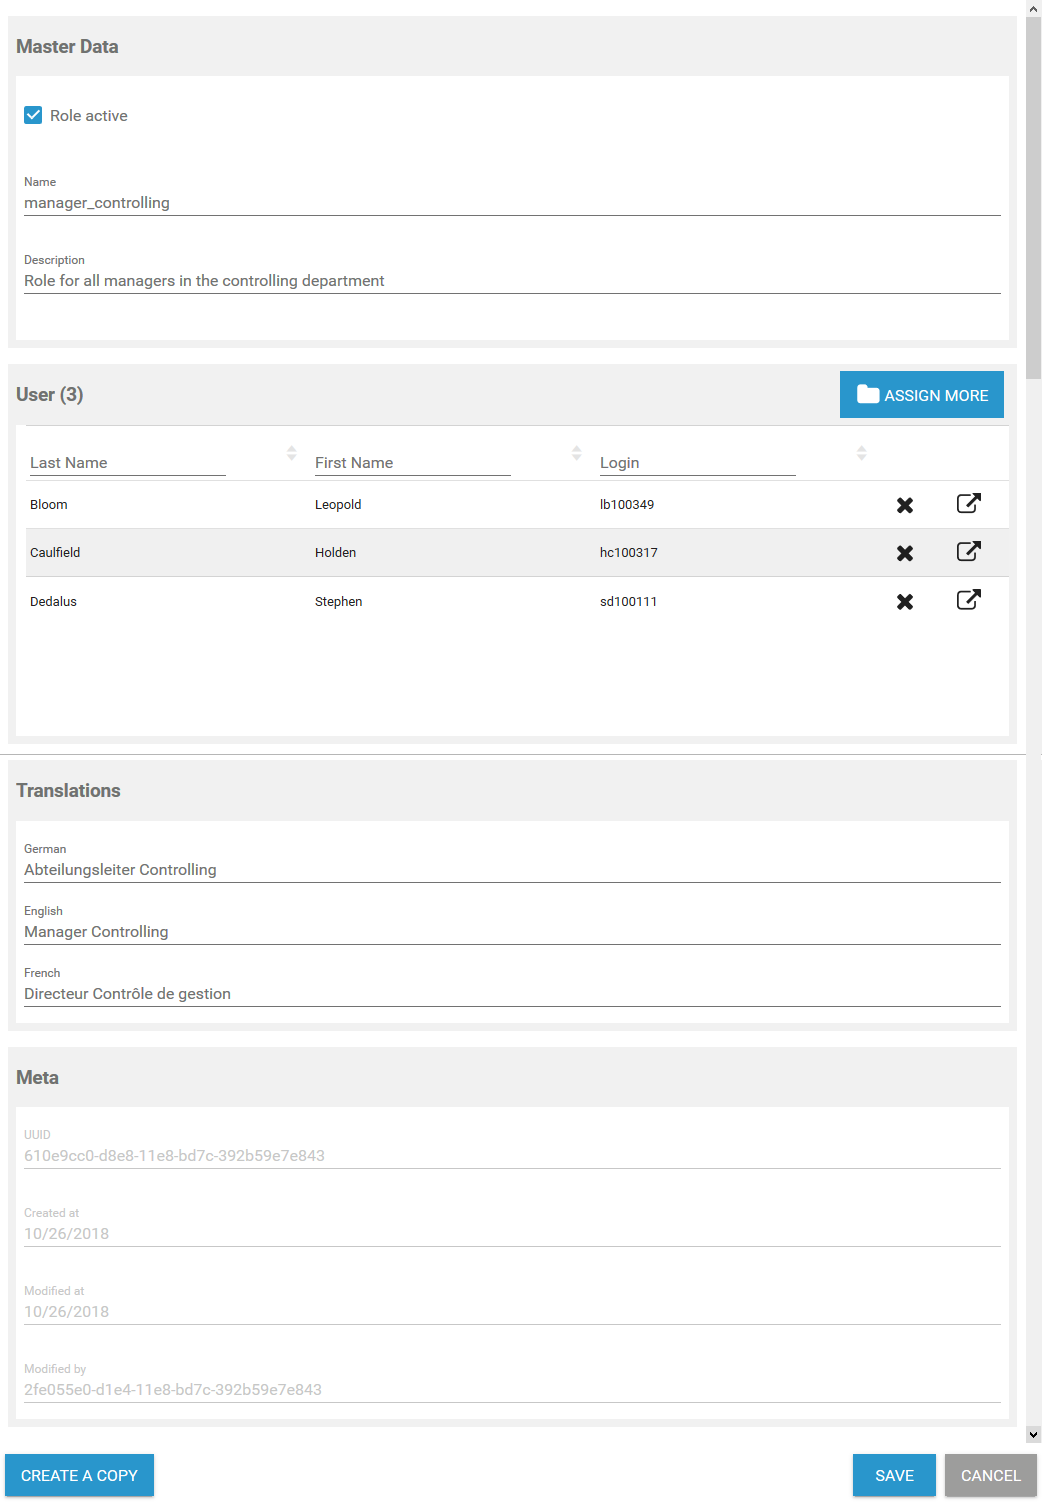Sort user table by Login
Viewport: 1047px width, 1507px height.
tap(861, 453)
